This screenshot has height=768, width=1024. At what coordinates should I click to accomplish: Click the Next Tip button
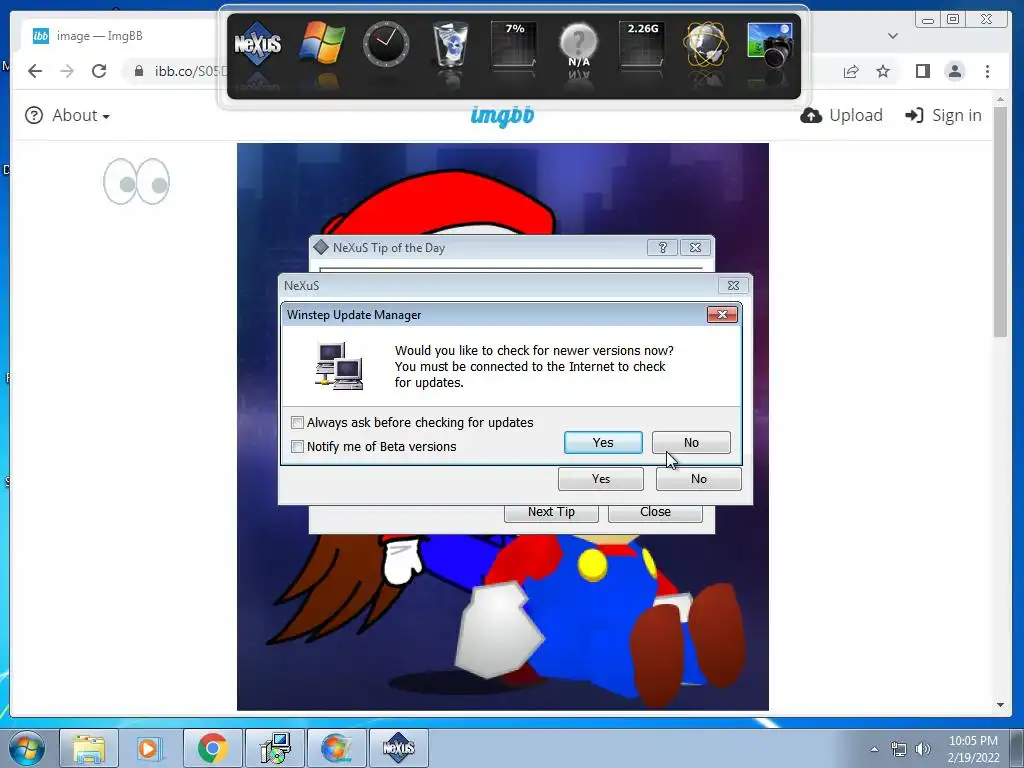[551, 512]
